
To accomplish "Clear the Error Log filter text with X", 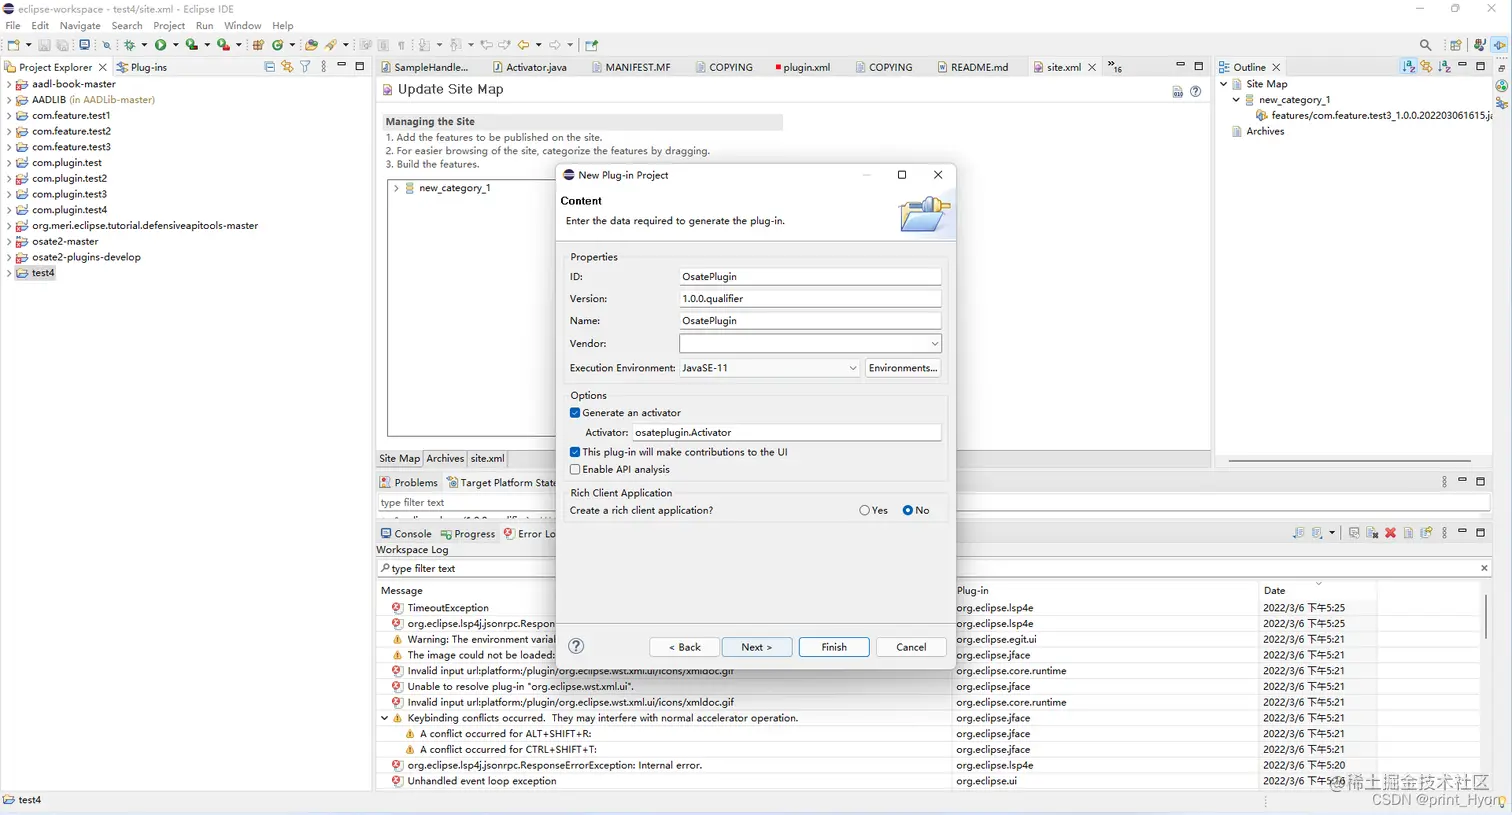I will (1484, 568).
